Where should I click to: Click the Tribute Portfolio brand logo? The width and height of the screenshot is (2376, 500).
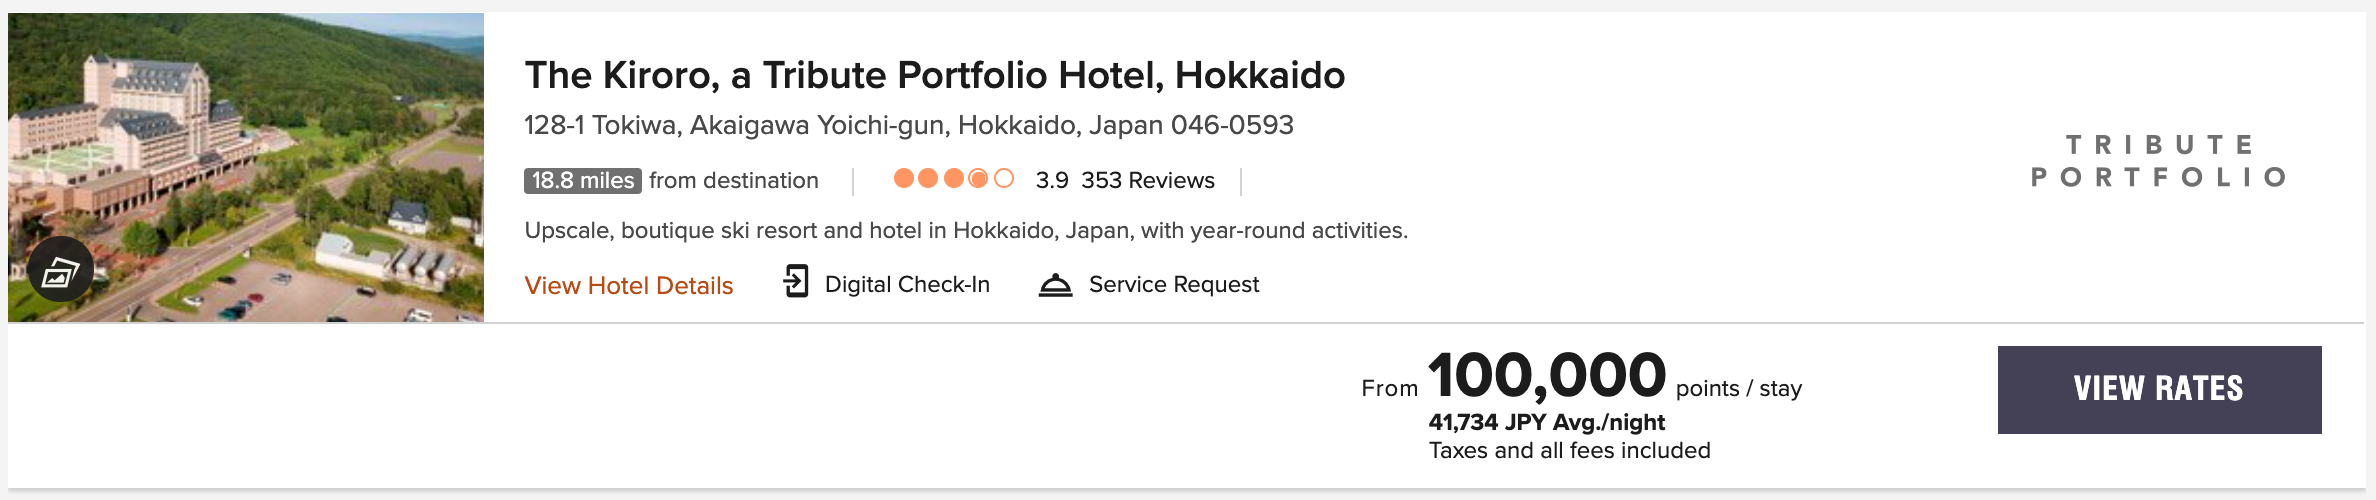[x=2159, y=161]
